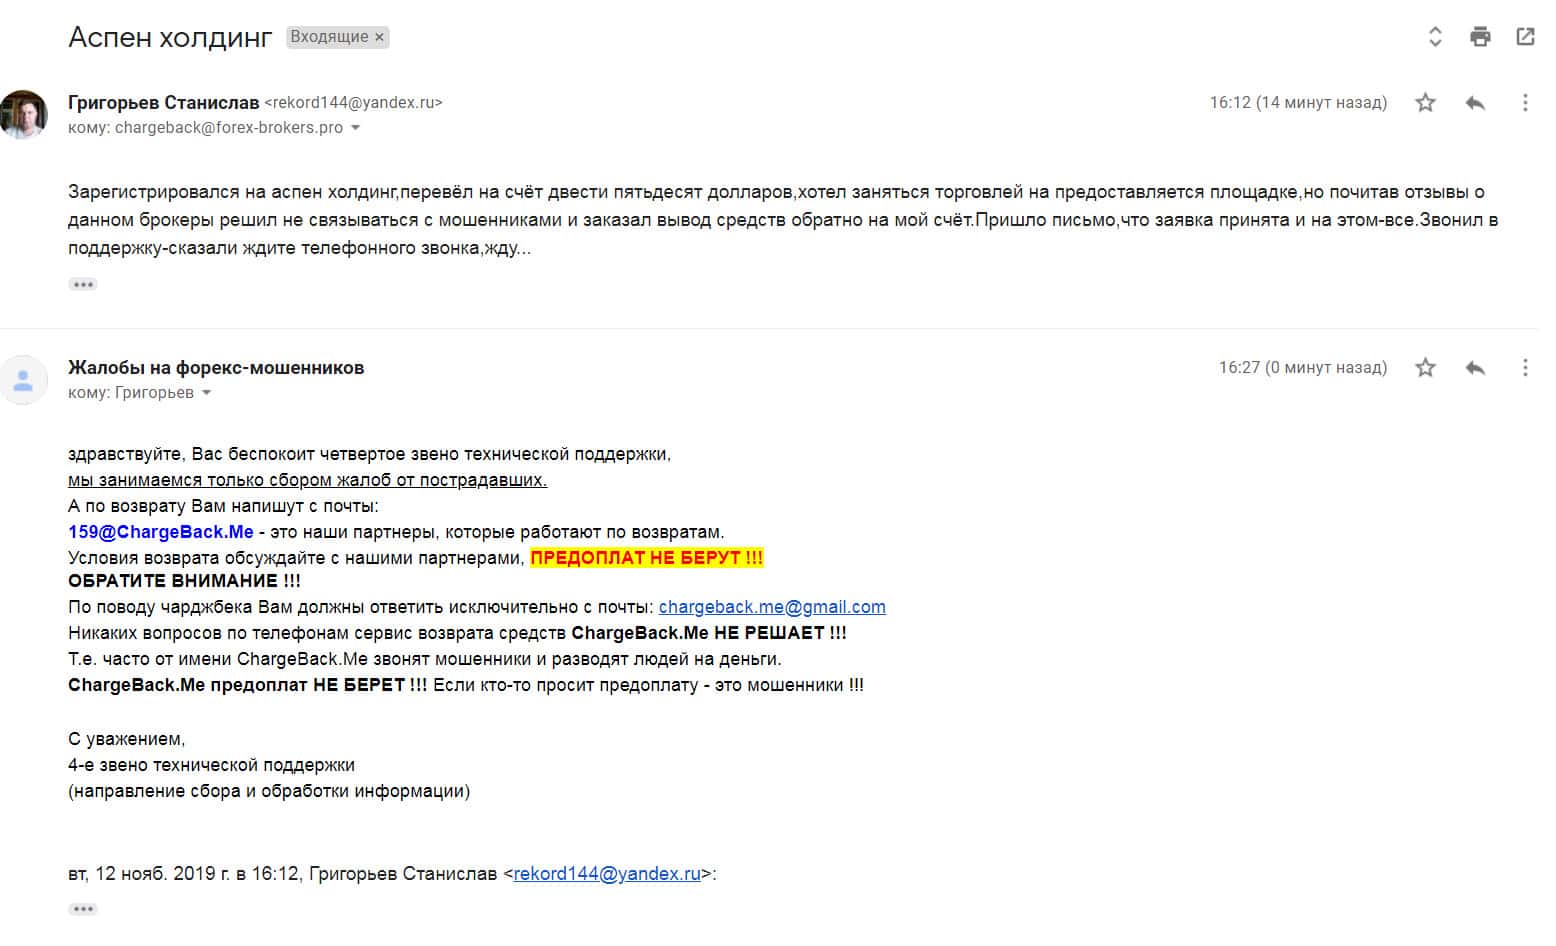The image size is (1556, 946).
Task: Print the whole email conversation
Action: tap(1480, 38)
